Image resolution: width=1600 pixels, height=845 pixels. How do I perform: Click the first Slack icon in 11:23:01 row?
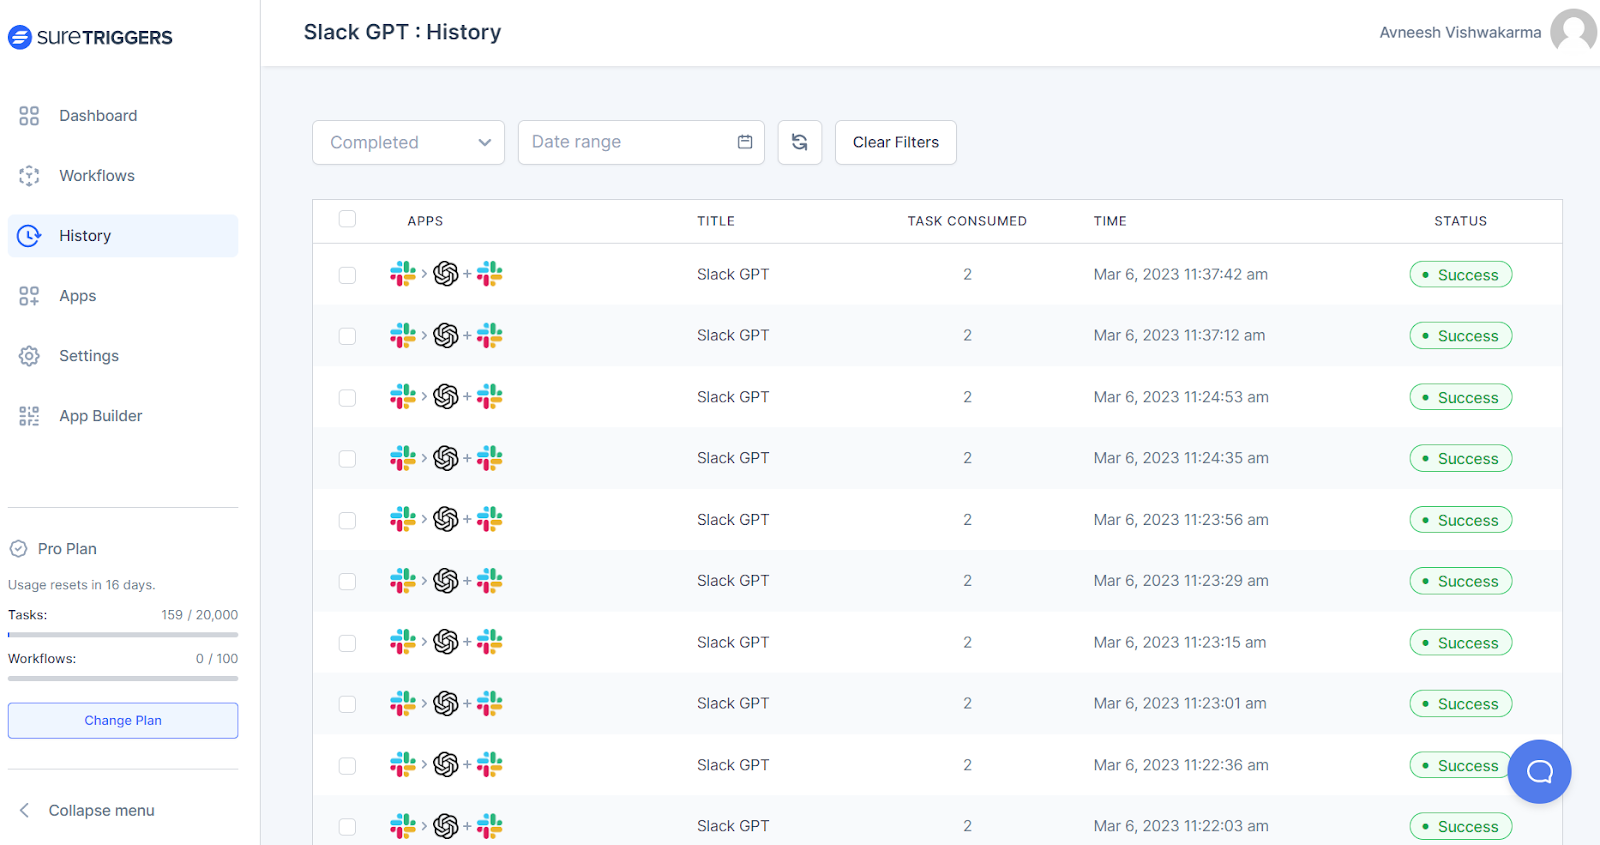tap(403, 703)
